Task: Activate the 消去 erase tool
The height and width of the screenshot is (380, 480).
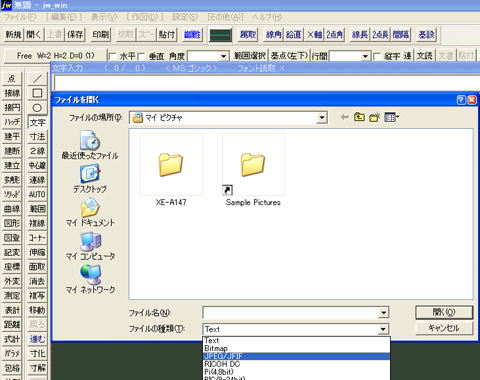Action: tap(37, 281)
